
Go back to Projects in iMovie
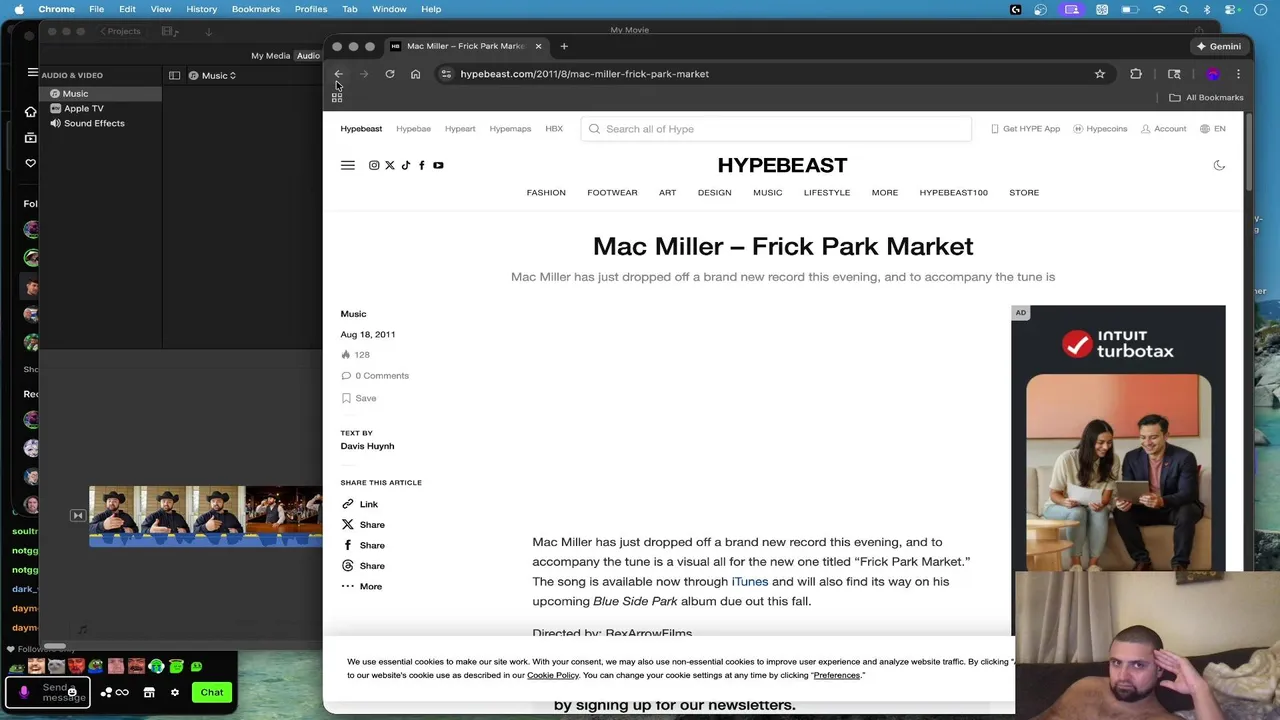(x=120, y=31)
